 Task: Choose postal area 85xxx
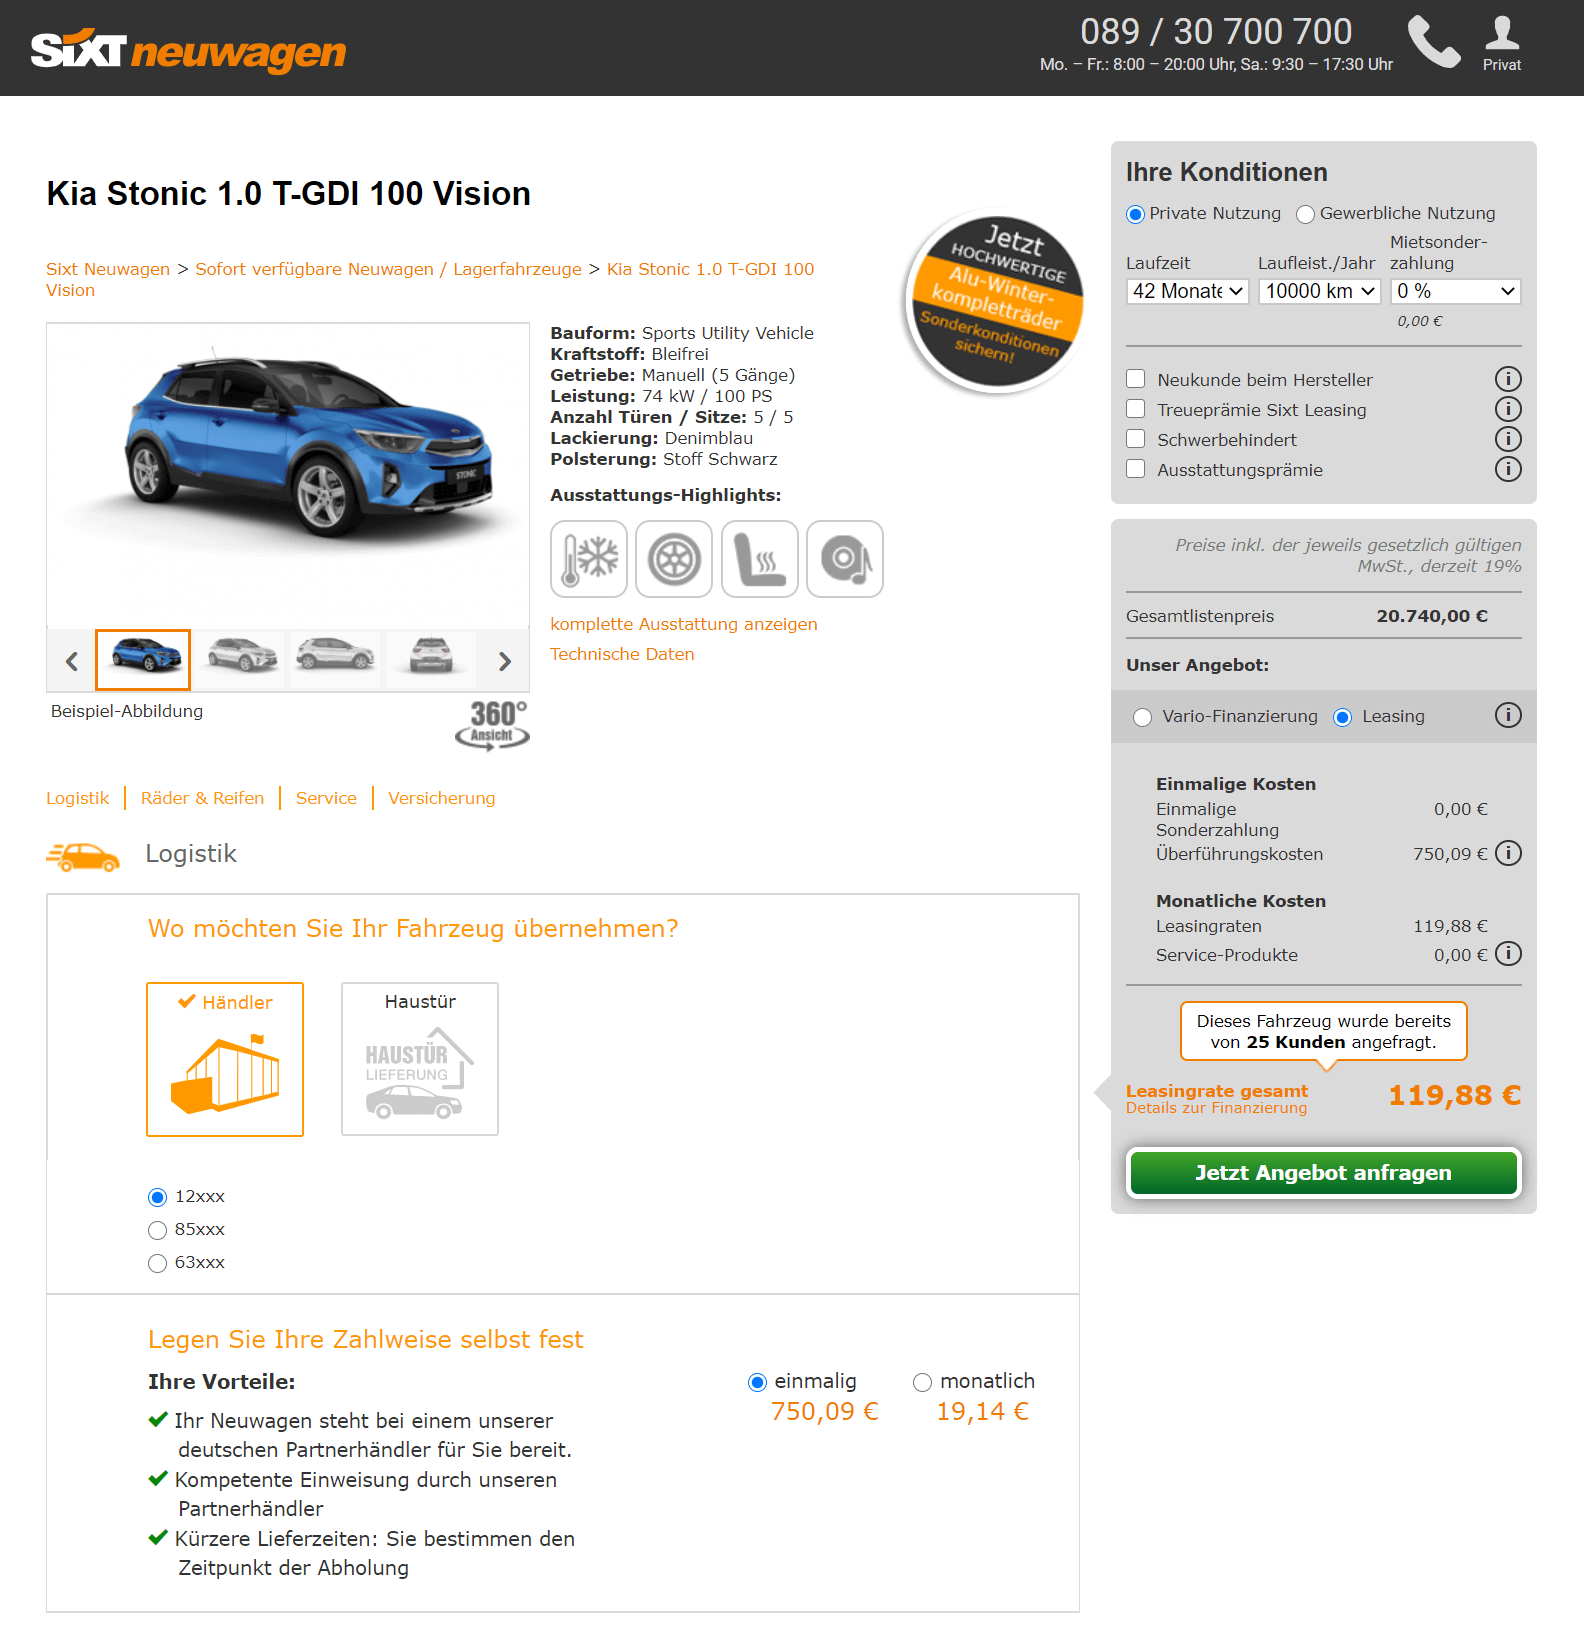point(157,1230)
